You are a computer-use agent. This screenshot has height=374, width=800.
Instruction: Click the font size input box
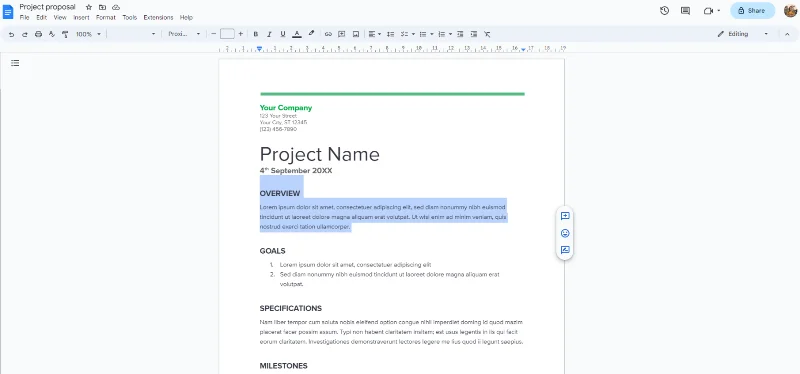pyautogui.click(x=227, y=34)
